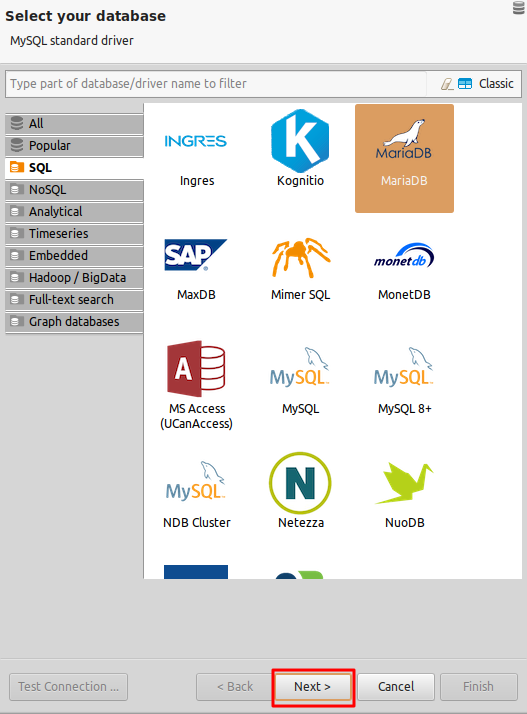The height and width of the screenshot is (714, 527).
Task: Choose the MonetDB database icon
Action: [x=404, y=255]
